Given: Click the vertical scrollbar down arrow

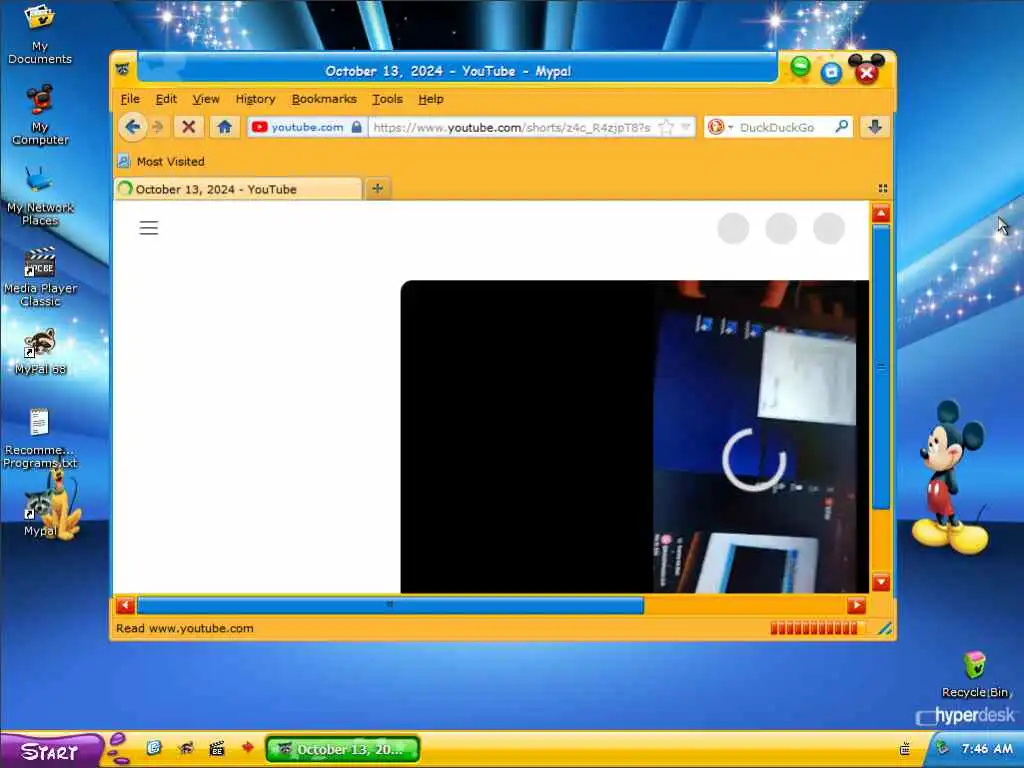Looking at the screenshot, I should [x=881, y=582].
